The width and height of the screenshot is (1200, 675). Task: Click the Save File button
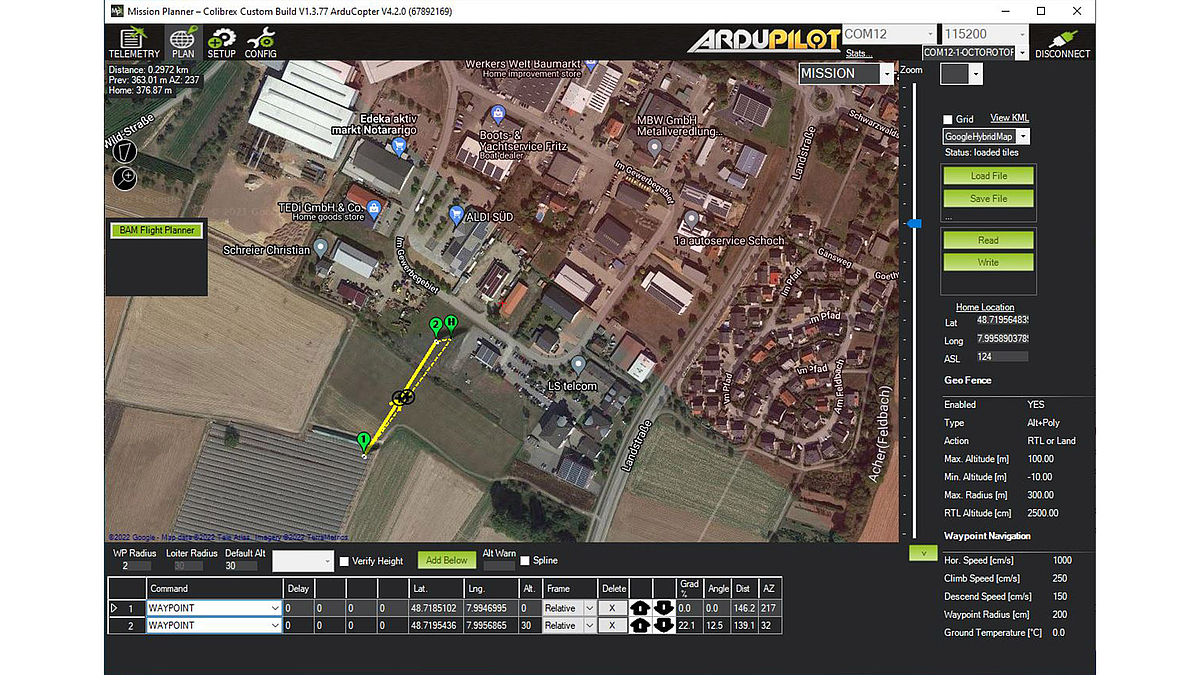coord(989,198)
